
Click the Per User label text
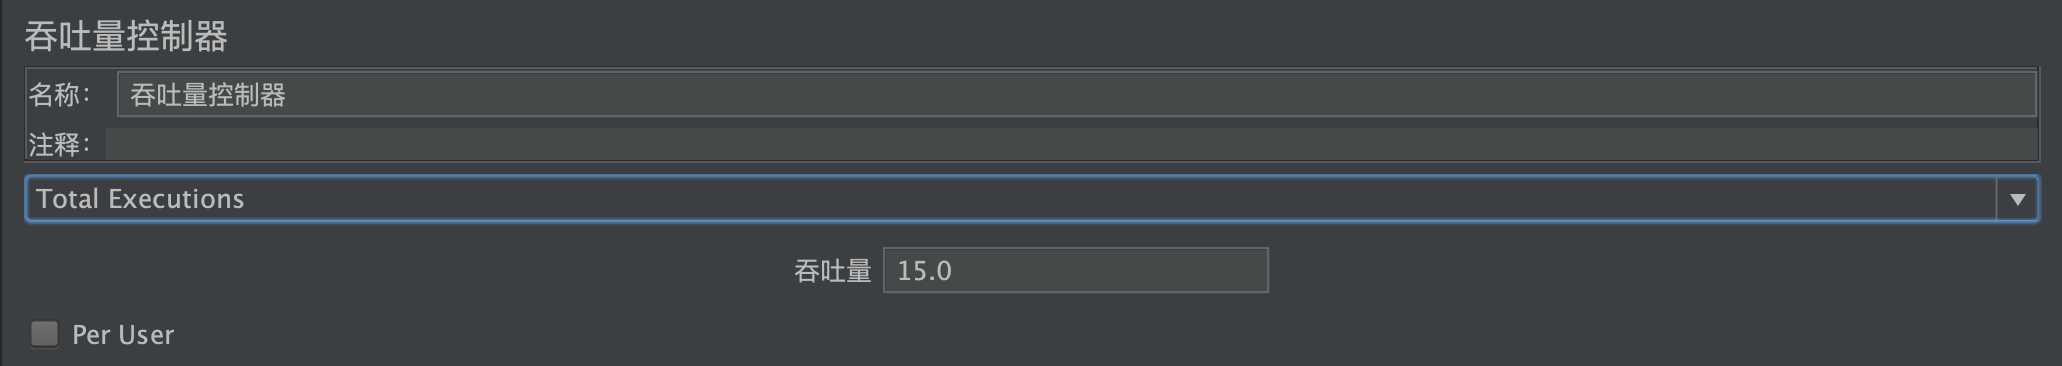point(123,335)
